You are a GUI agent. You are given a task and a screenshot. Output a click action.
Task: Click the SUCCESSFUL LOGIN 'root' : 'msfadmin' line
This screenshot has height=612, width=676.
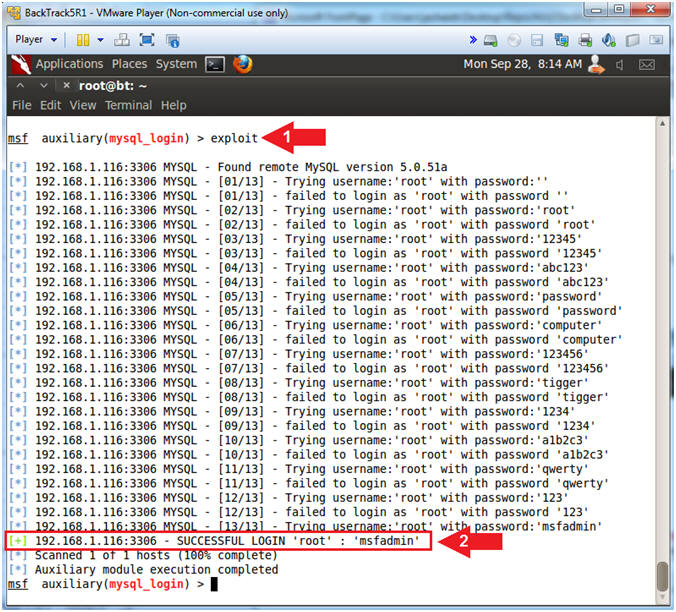(217, 541)
